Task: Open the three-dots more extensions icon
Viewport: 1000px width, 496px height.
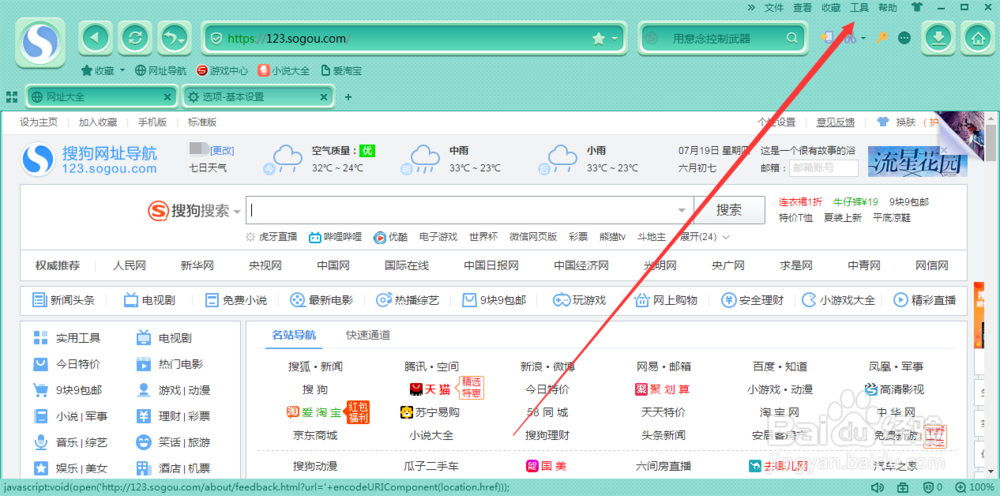Action: coord(904,38)
